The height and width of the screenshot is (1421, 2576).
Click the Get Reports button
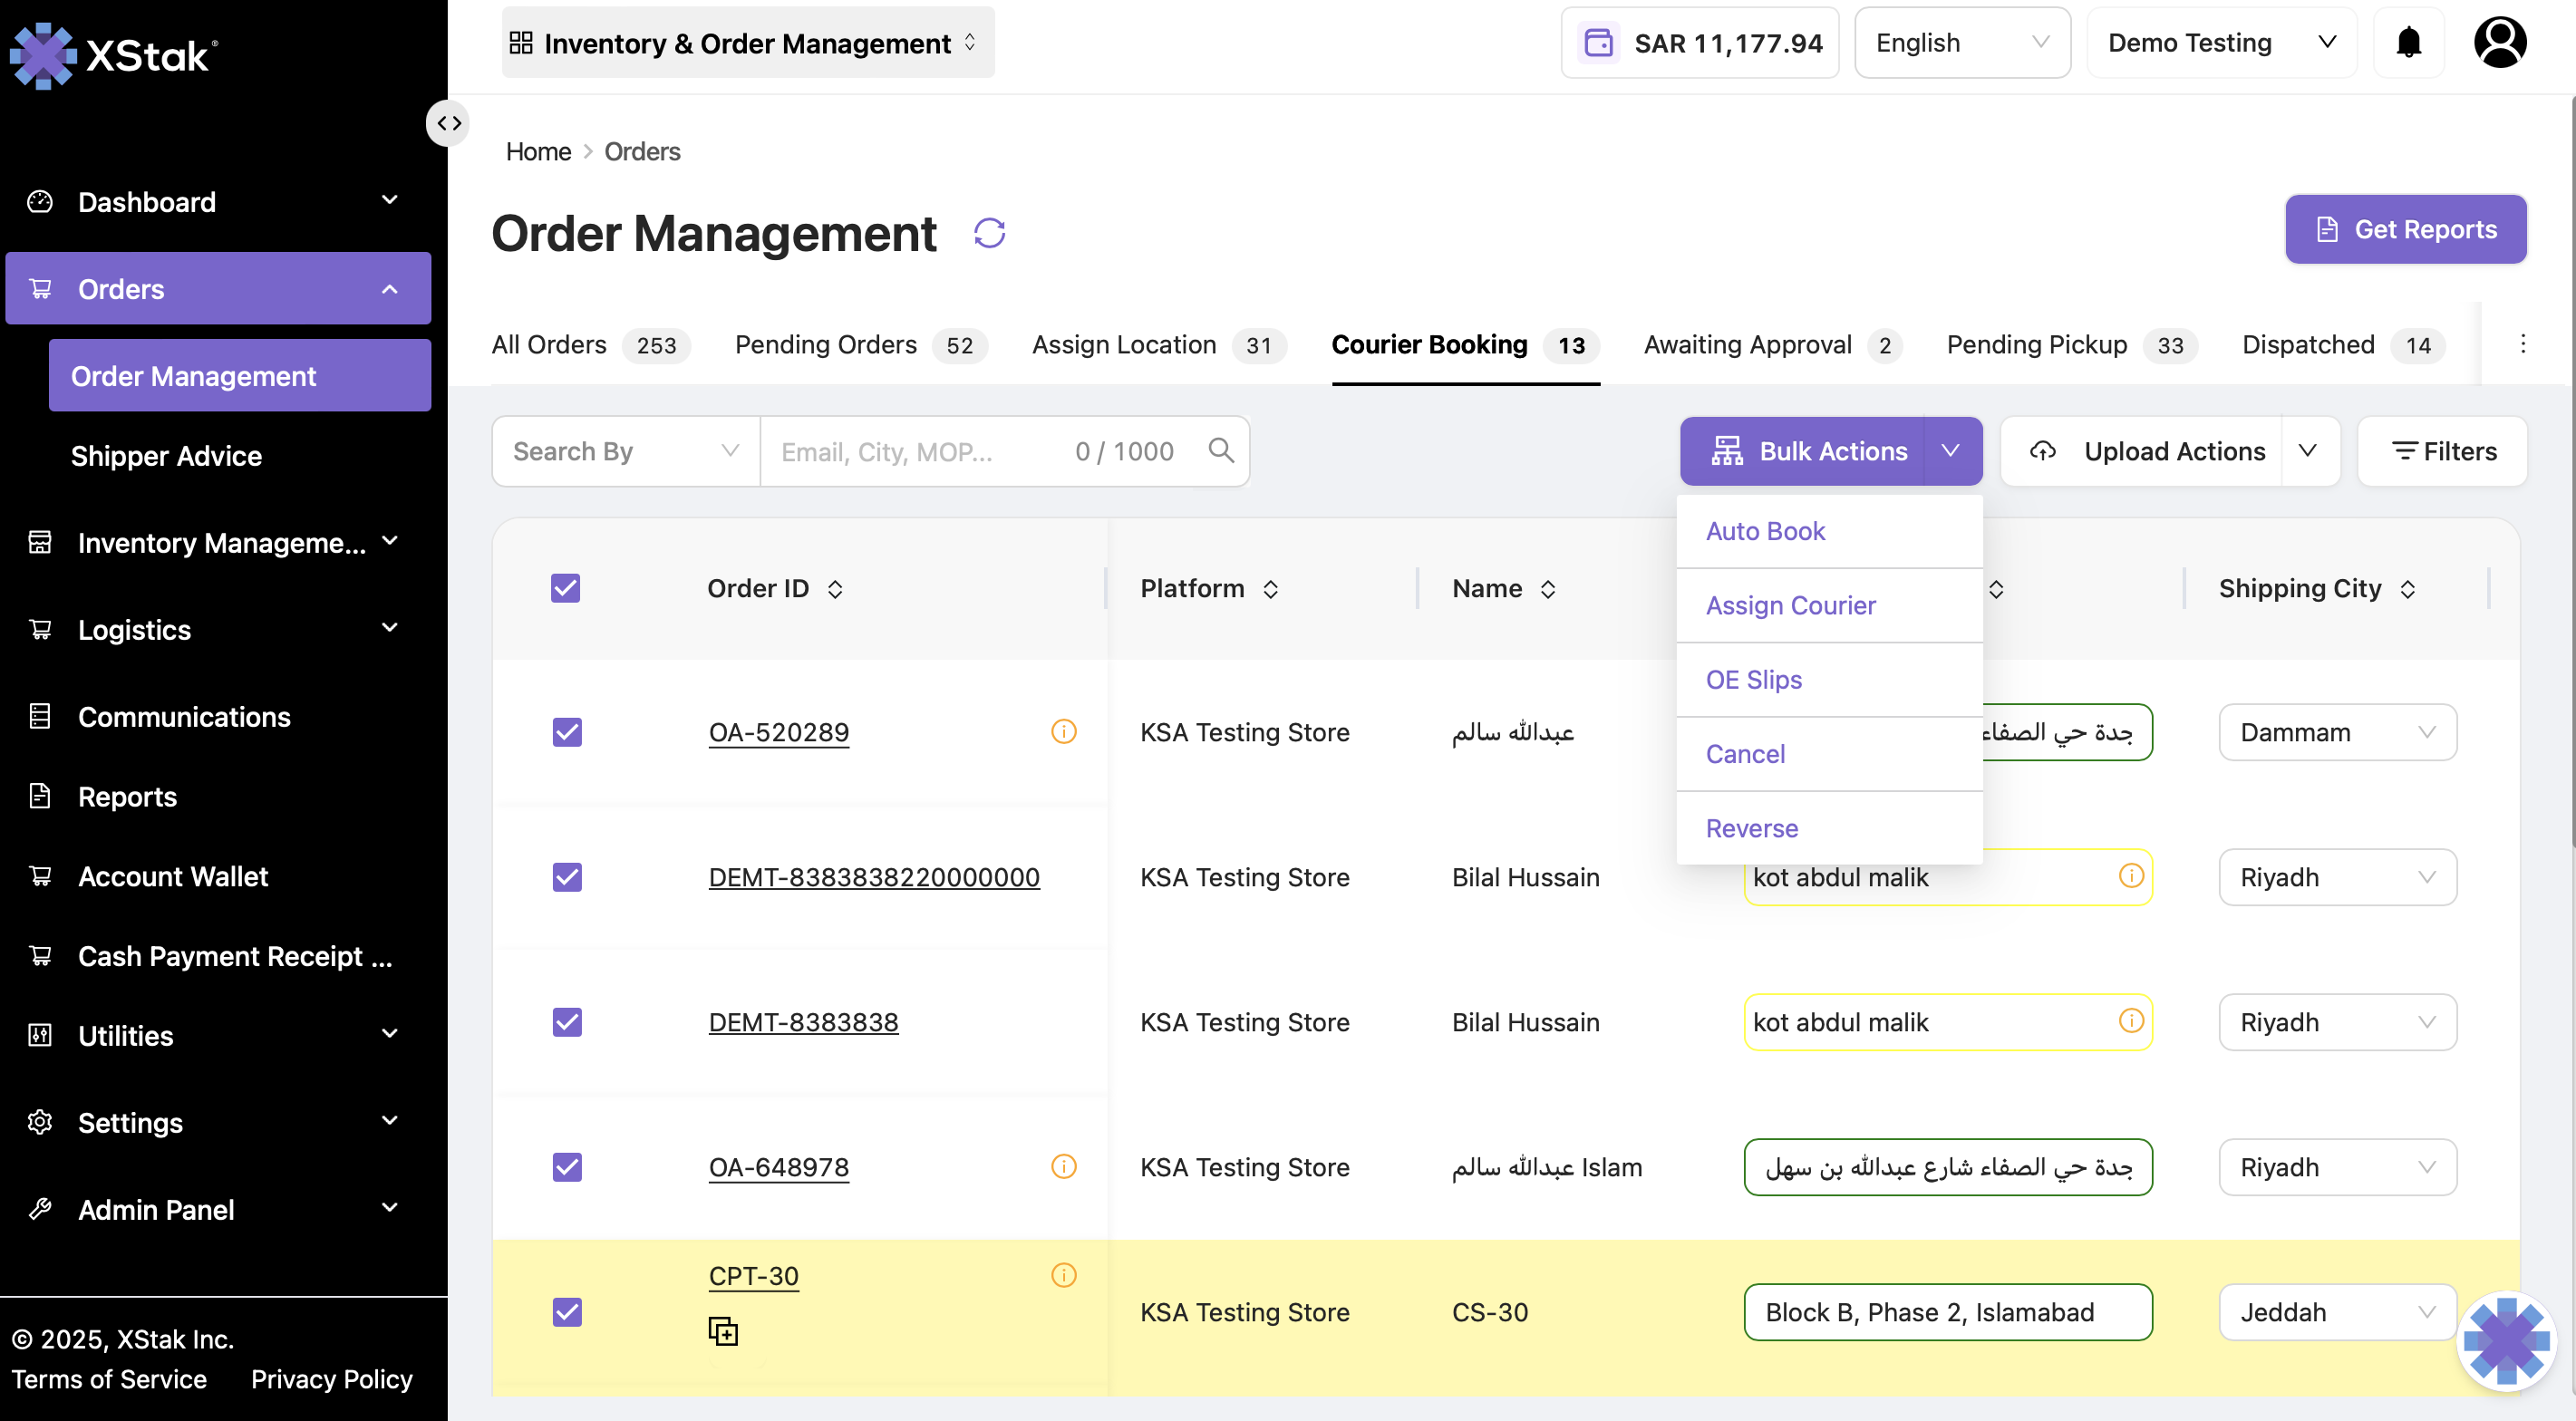pos(2405,229)
